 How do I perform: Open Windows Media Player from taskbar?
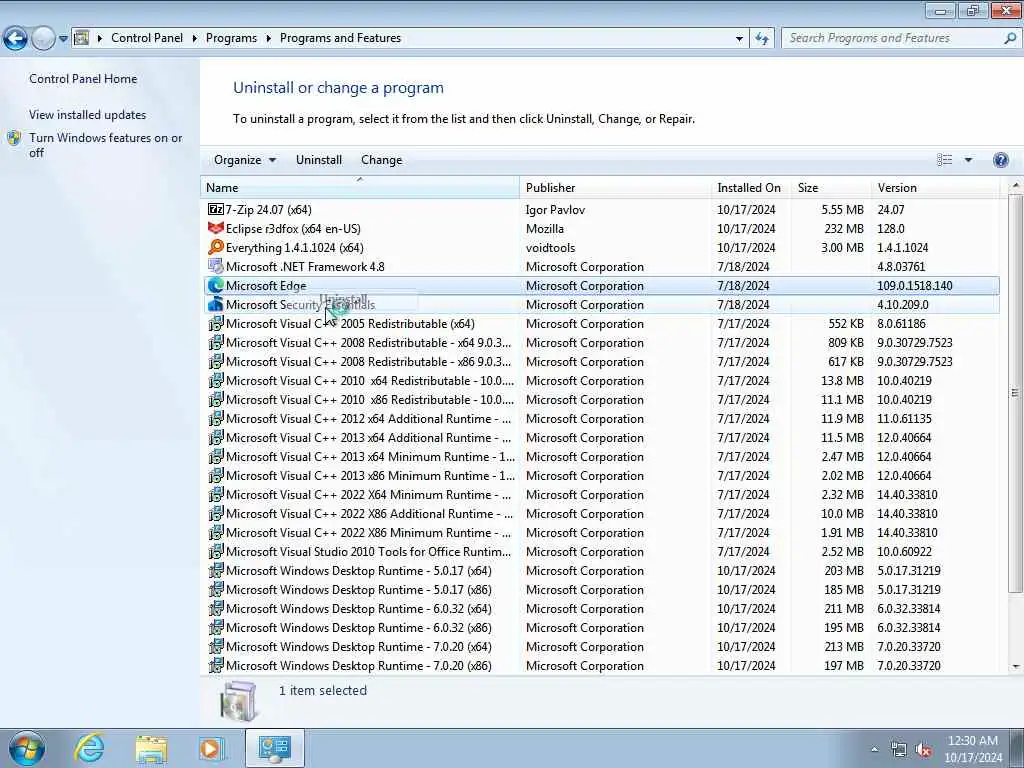coord(212,748)
